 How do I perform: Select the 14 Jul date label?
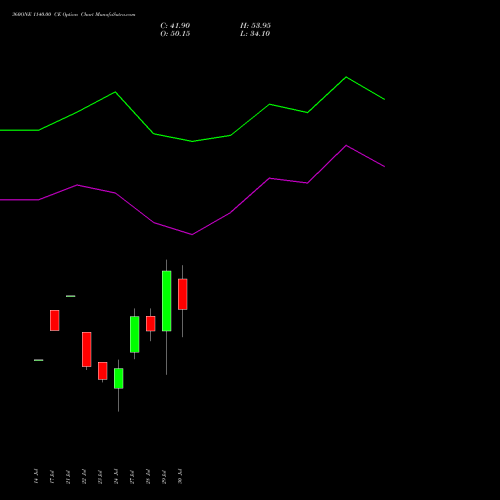pos(36,476)
